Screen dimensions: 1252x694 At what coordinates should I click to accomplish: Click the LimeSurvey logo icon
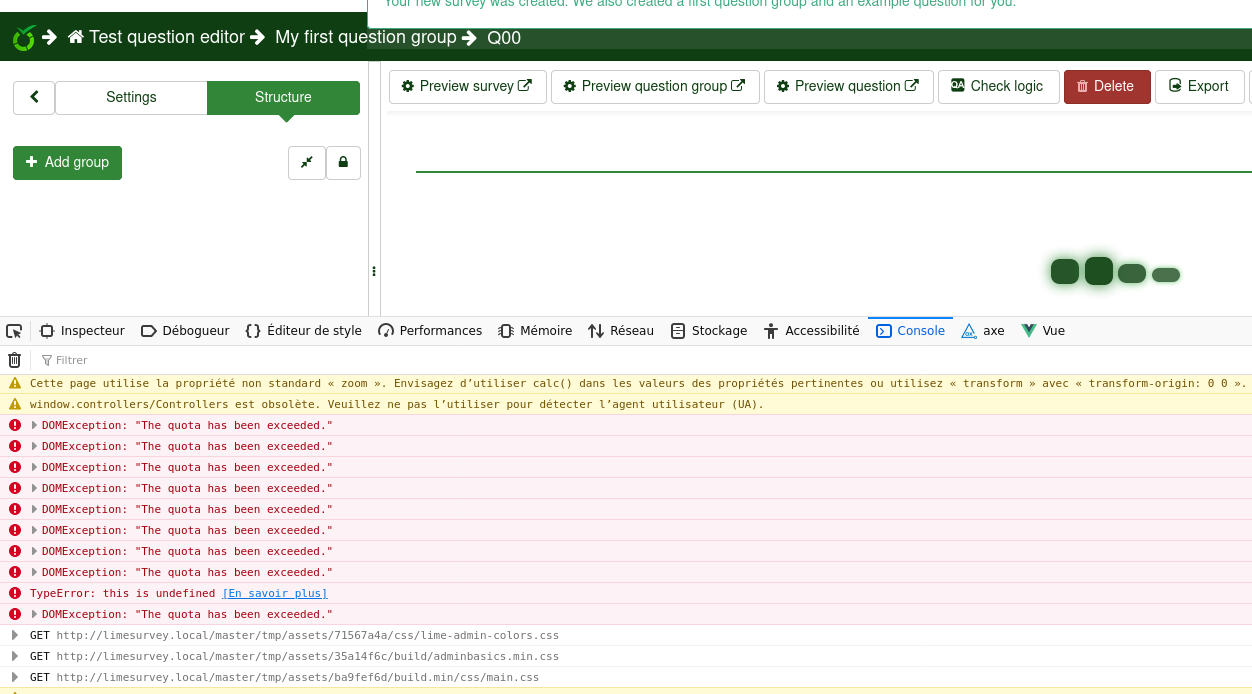pyautogui.click(x=24, y=38)
